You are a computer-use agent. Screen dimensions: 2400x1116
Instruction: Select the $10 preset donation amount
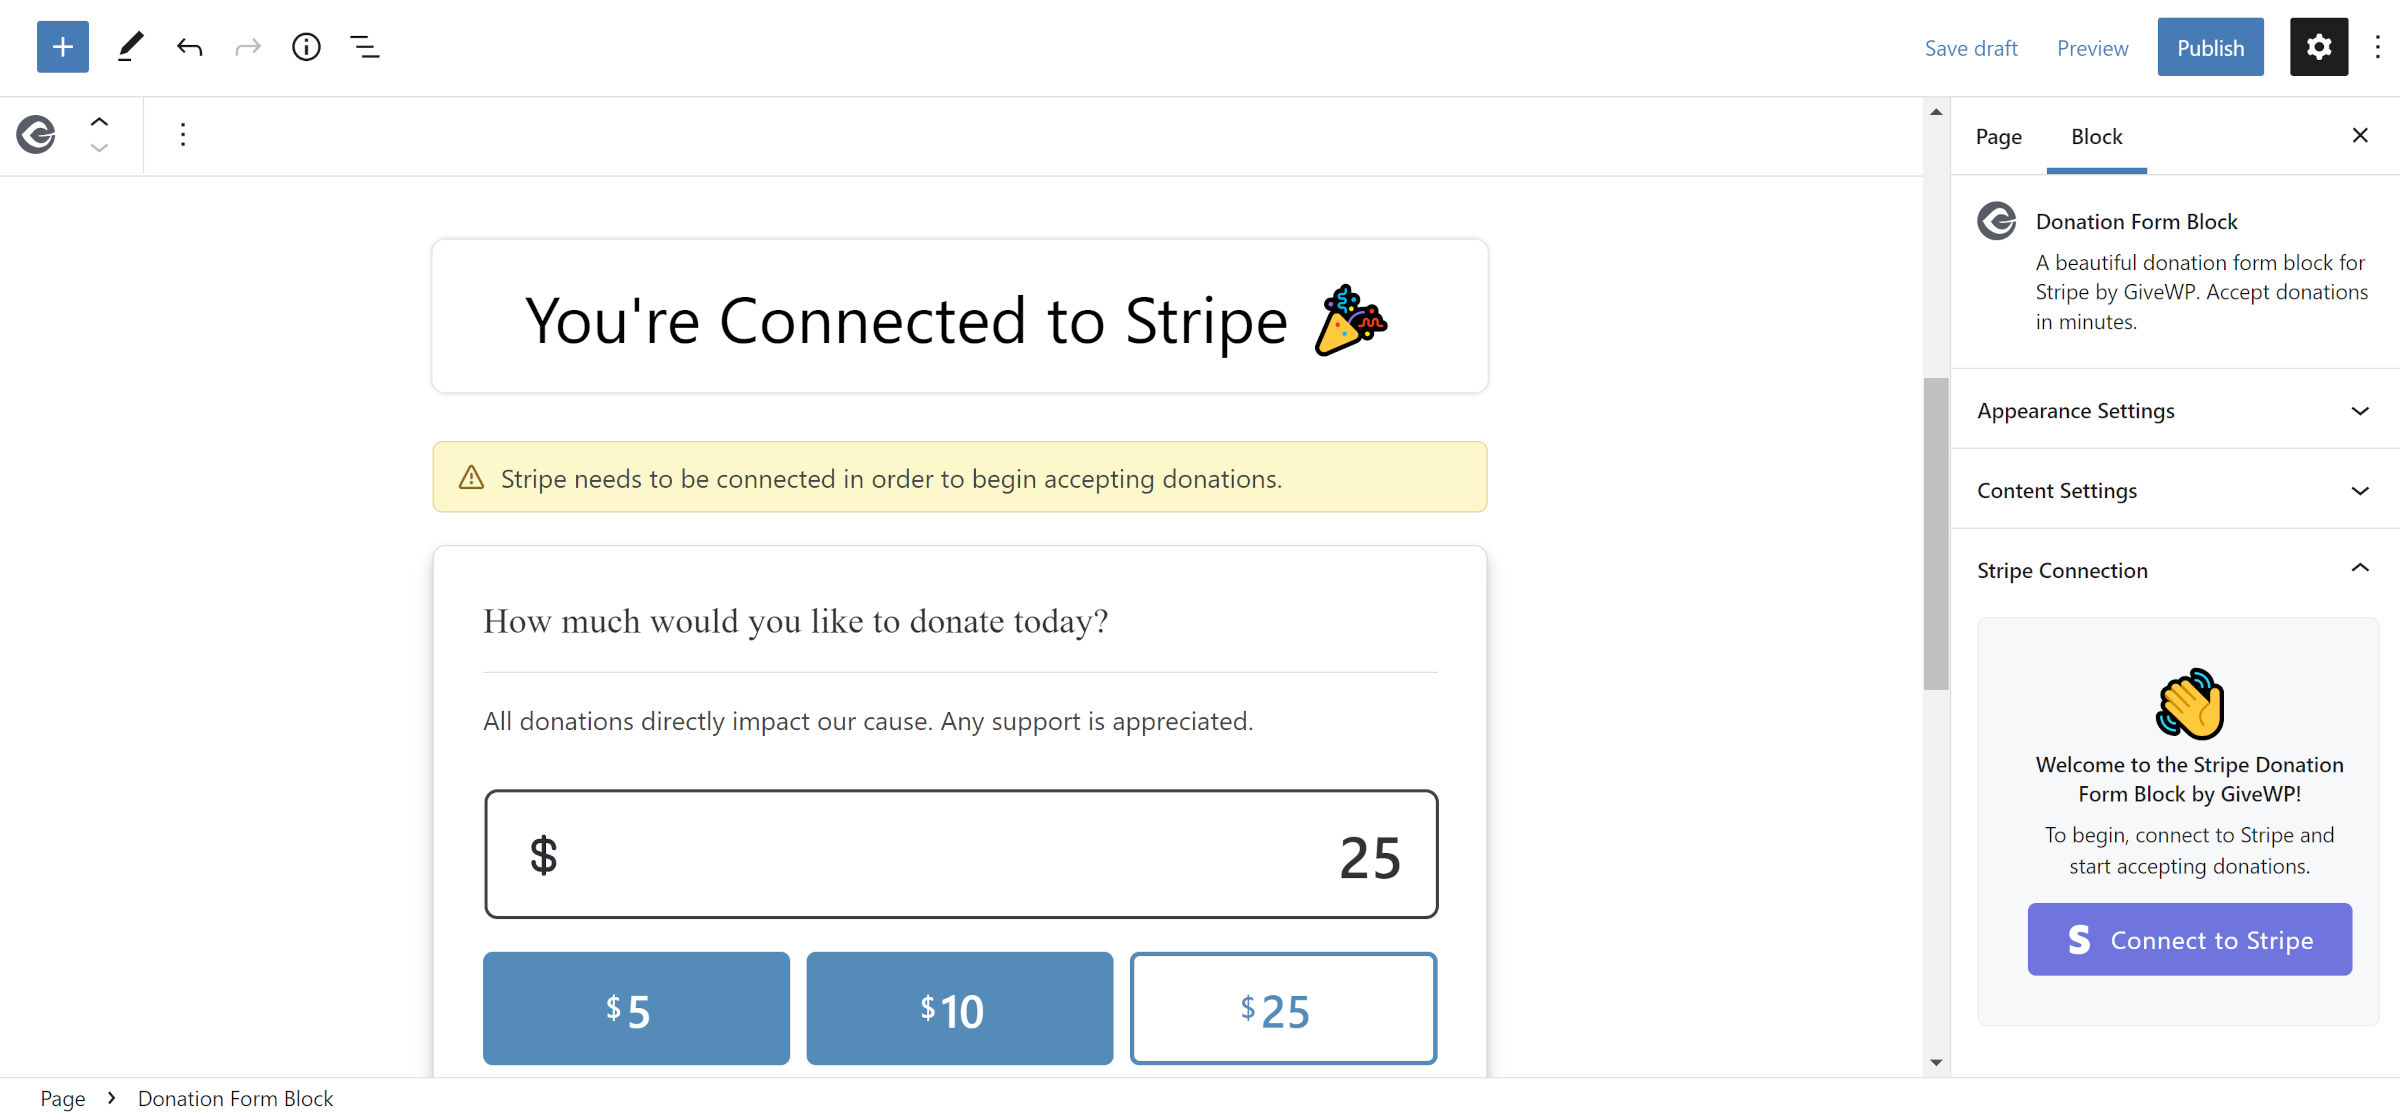point(959,1008)
